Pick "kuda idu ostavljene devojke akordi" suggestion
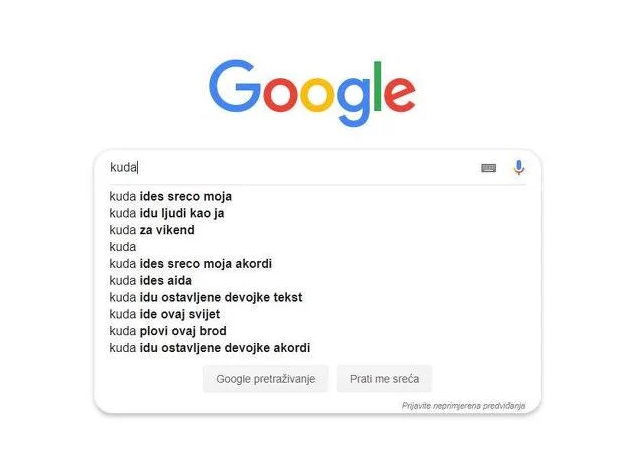 (210, 348)
